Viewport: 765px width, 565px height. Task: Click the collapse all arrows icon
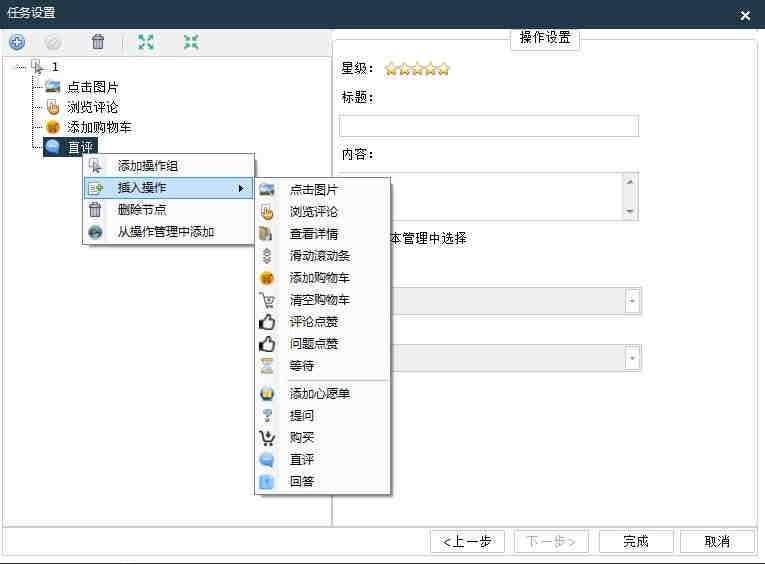pos(191,42)
